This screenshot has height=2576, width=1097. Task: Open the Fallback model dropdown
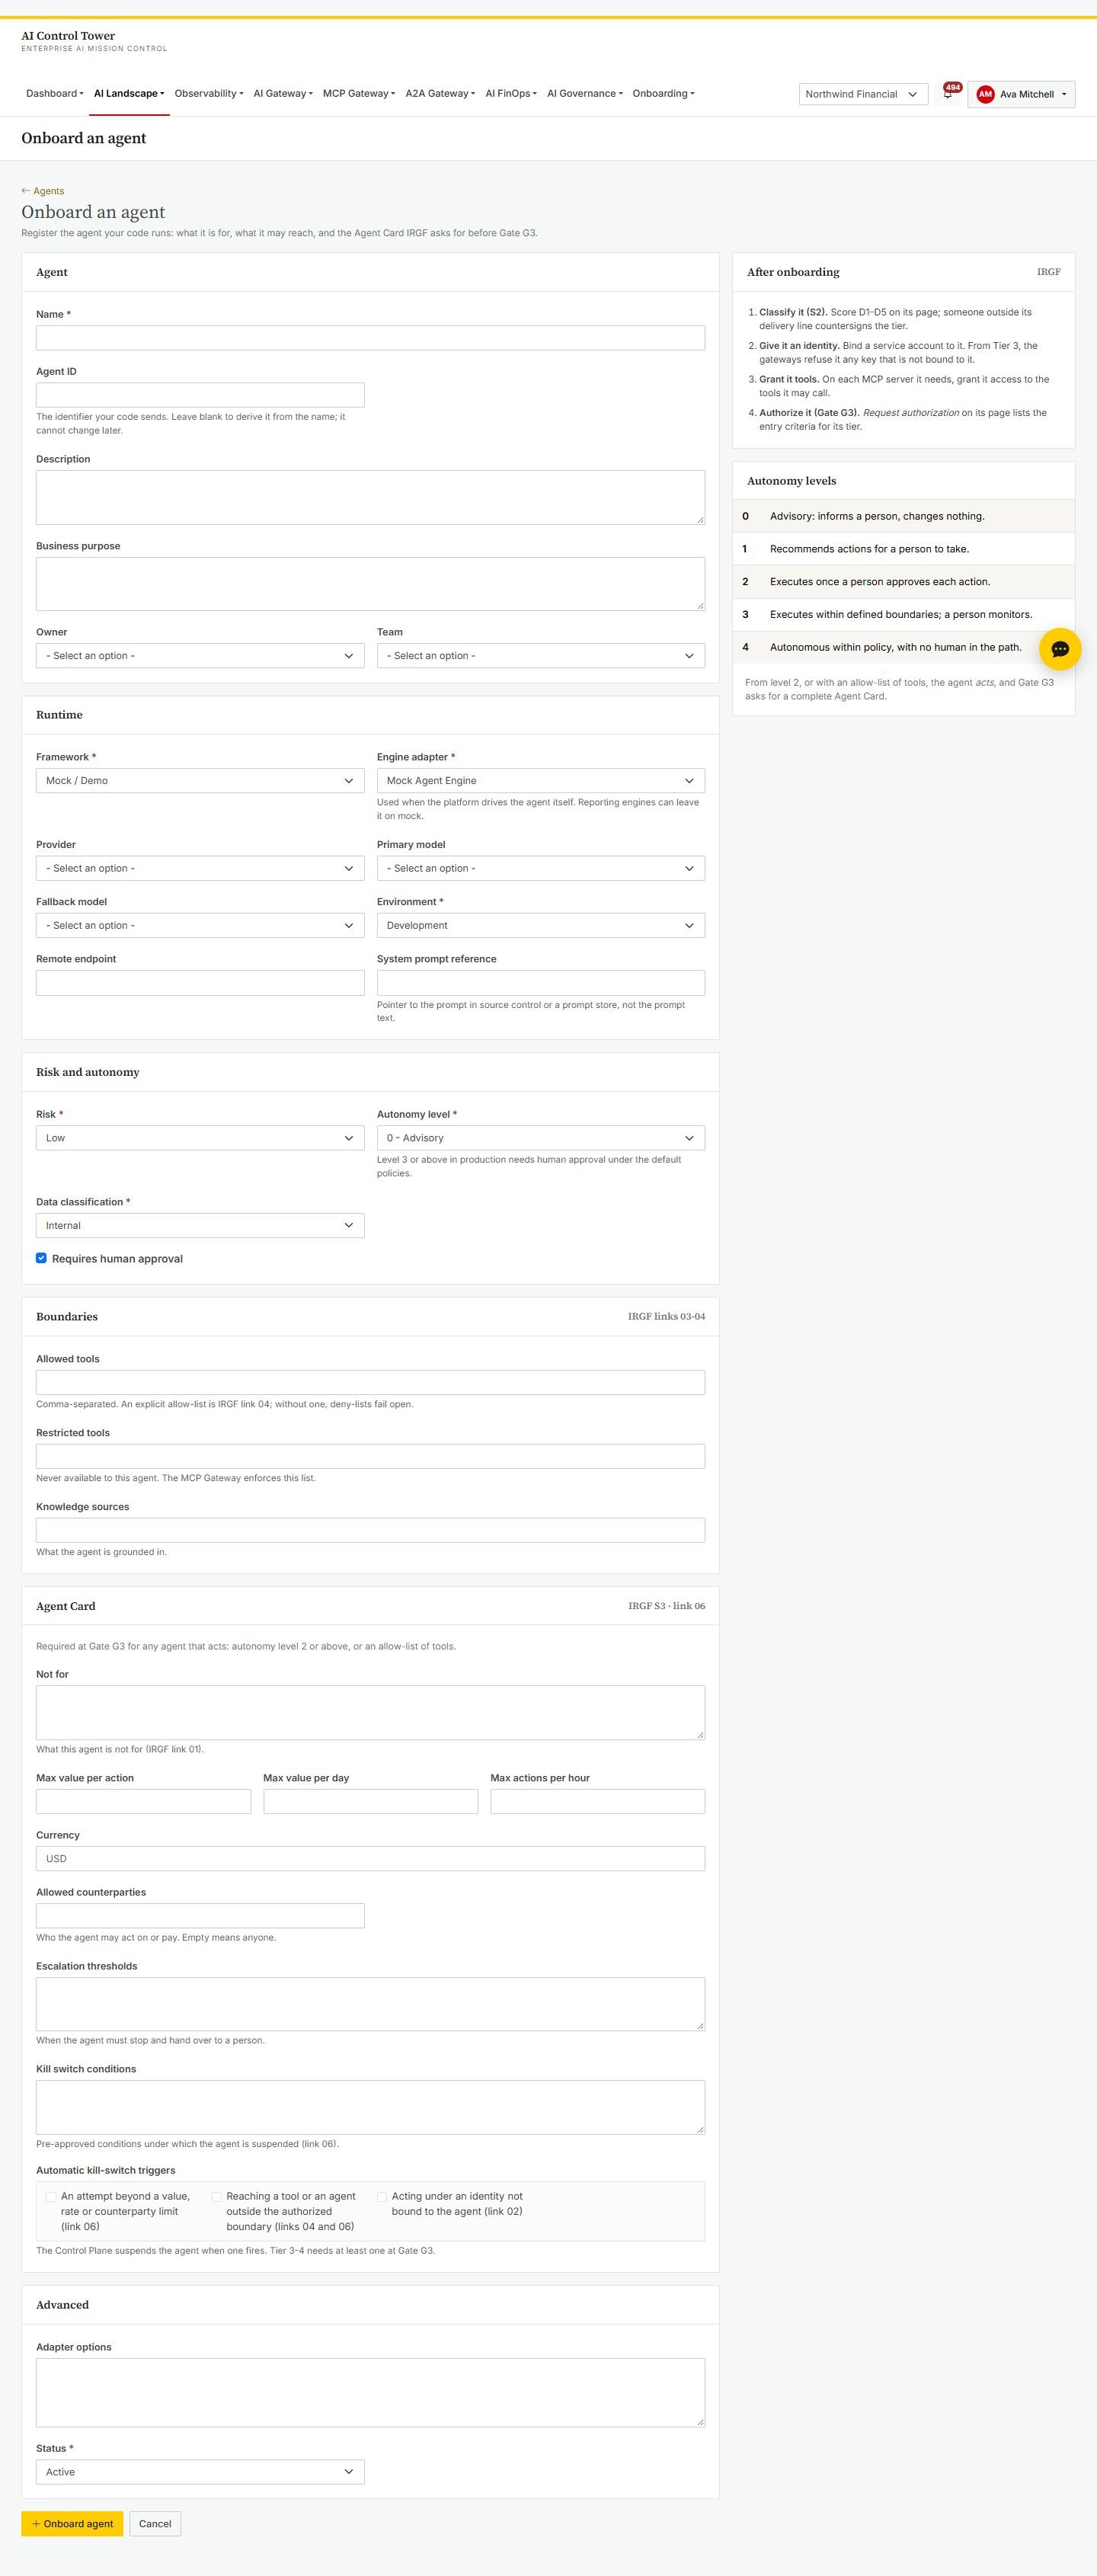coord(200,925)
